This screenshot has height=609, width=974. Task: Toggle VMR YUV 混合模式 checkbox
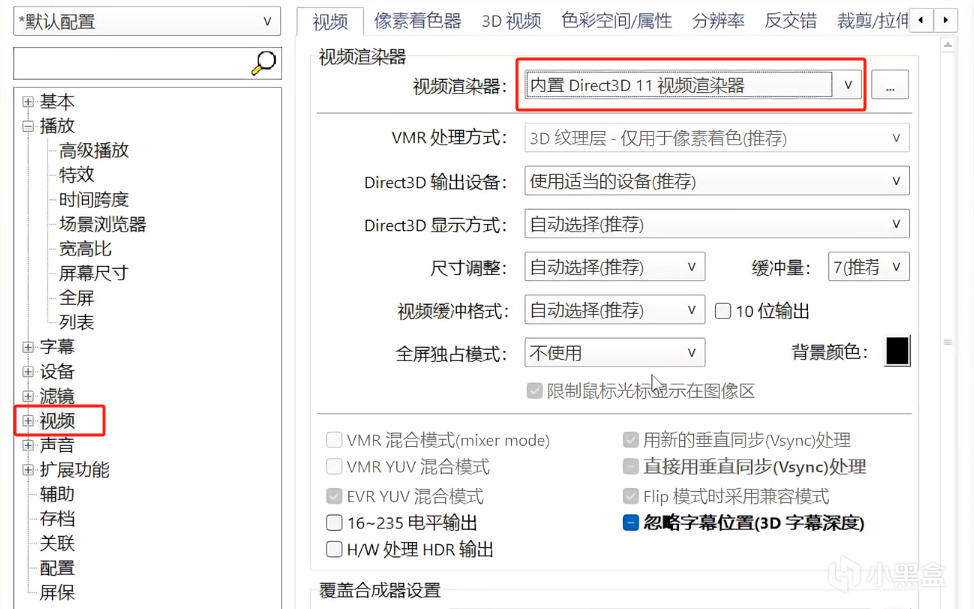(x=334, y=466)
